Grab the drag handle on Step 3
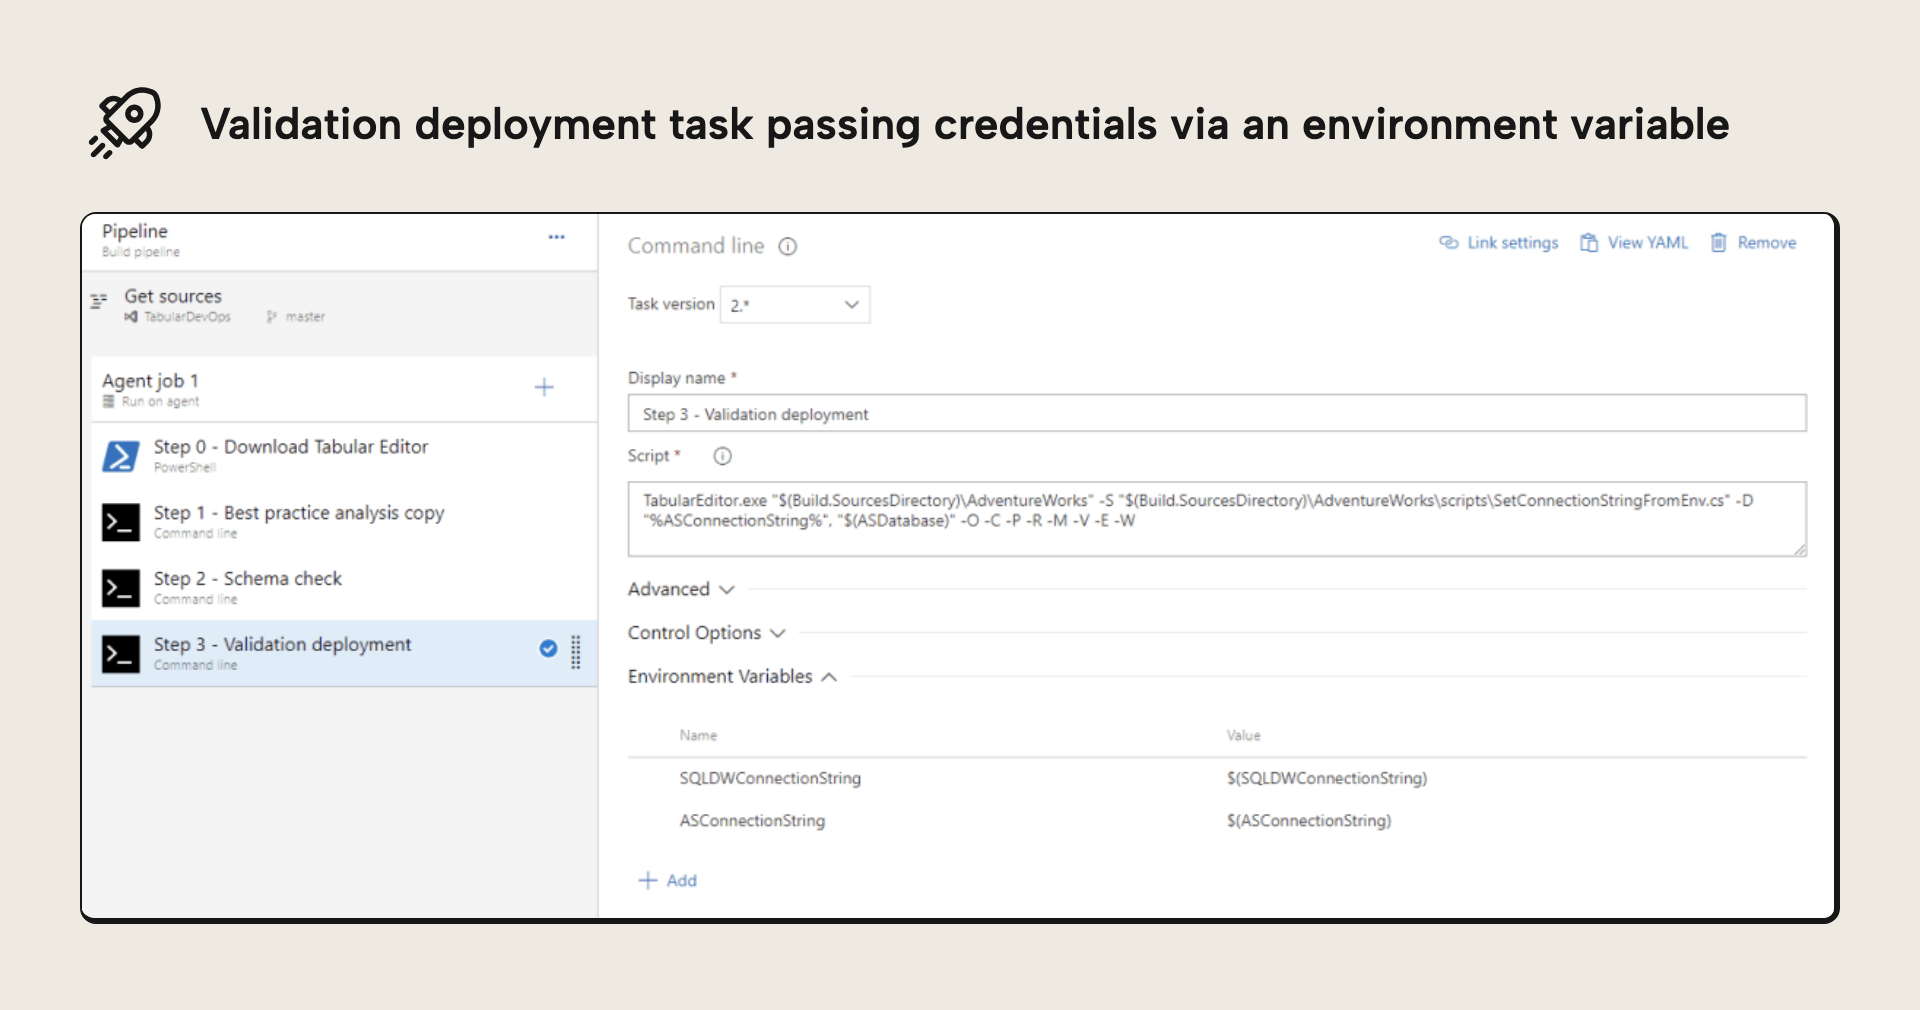This screenshot has width=1920, height=1010. pos(576,652)
